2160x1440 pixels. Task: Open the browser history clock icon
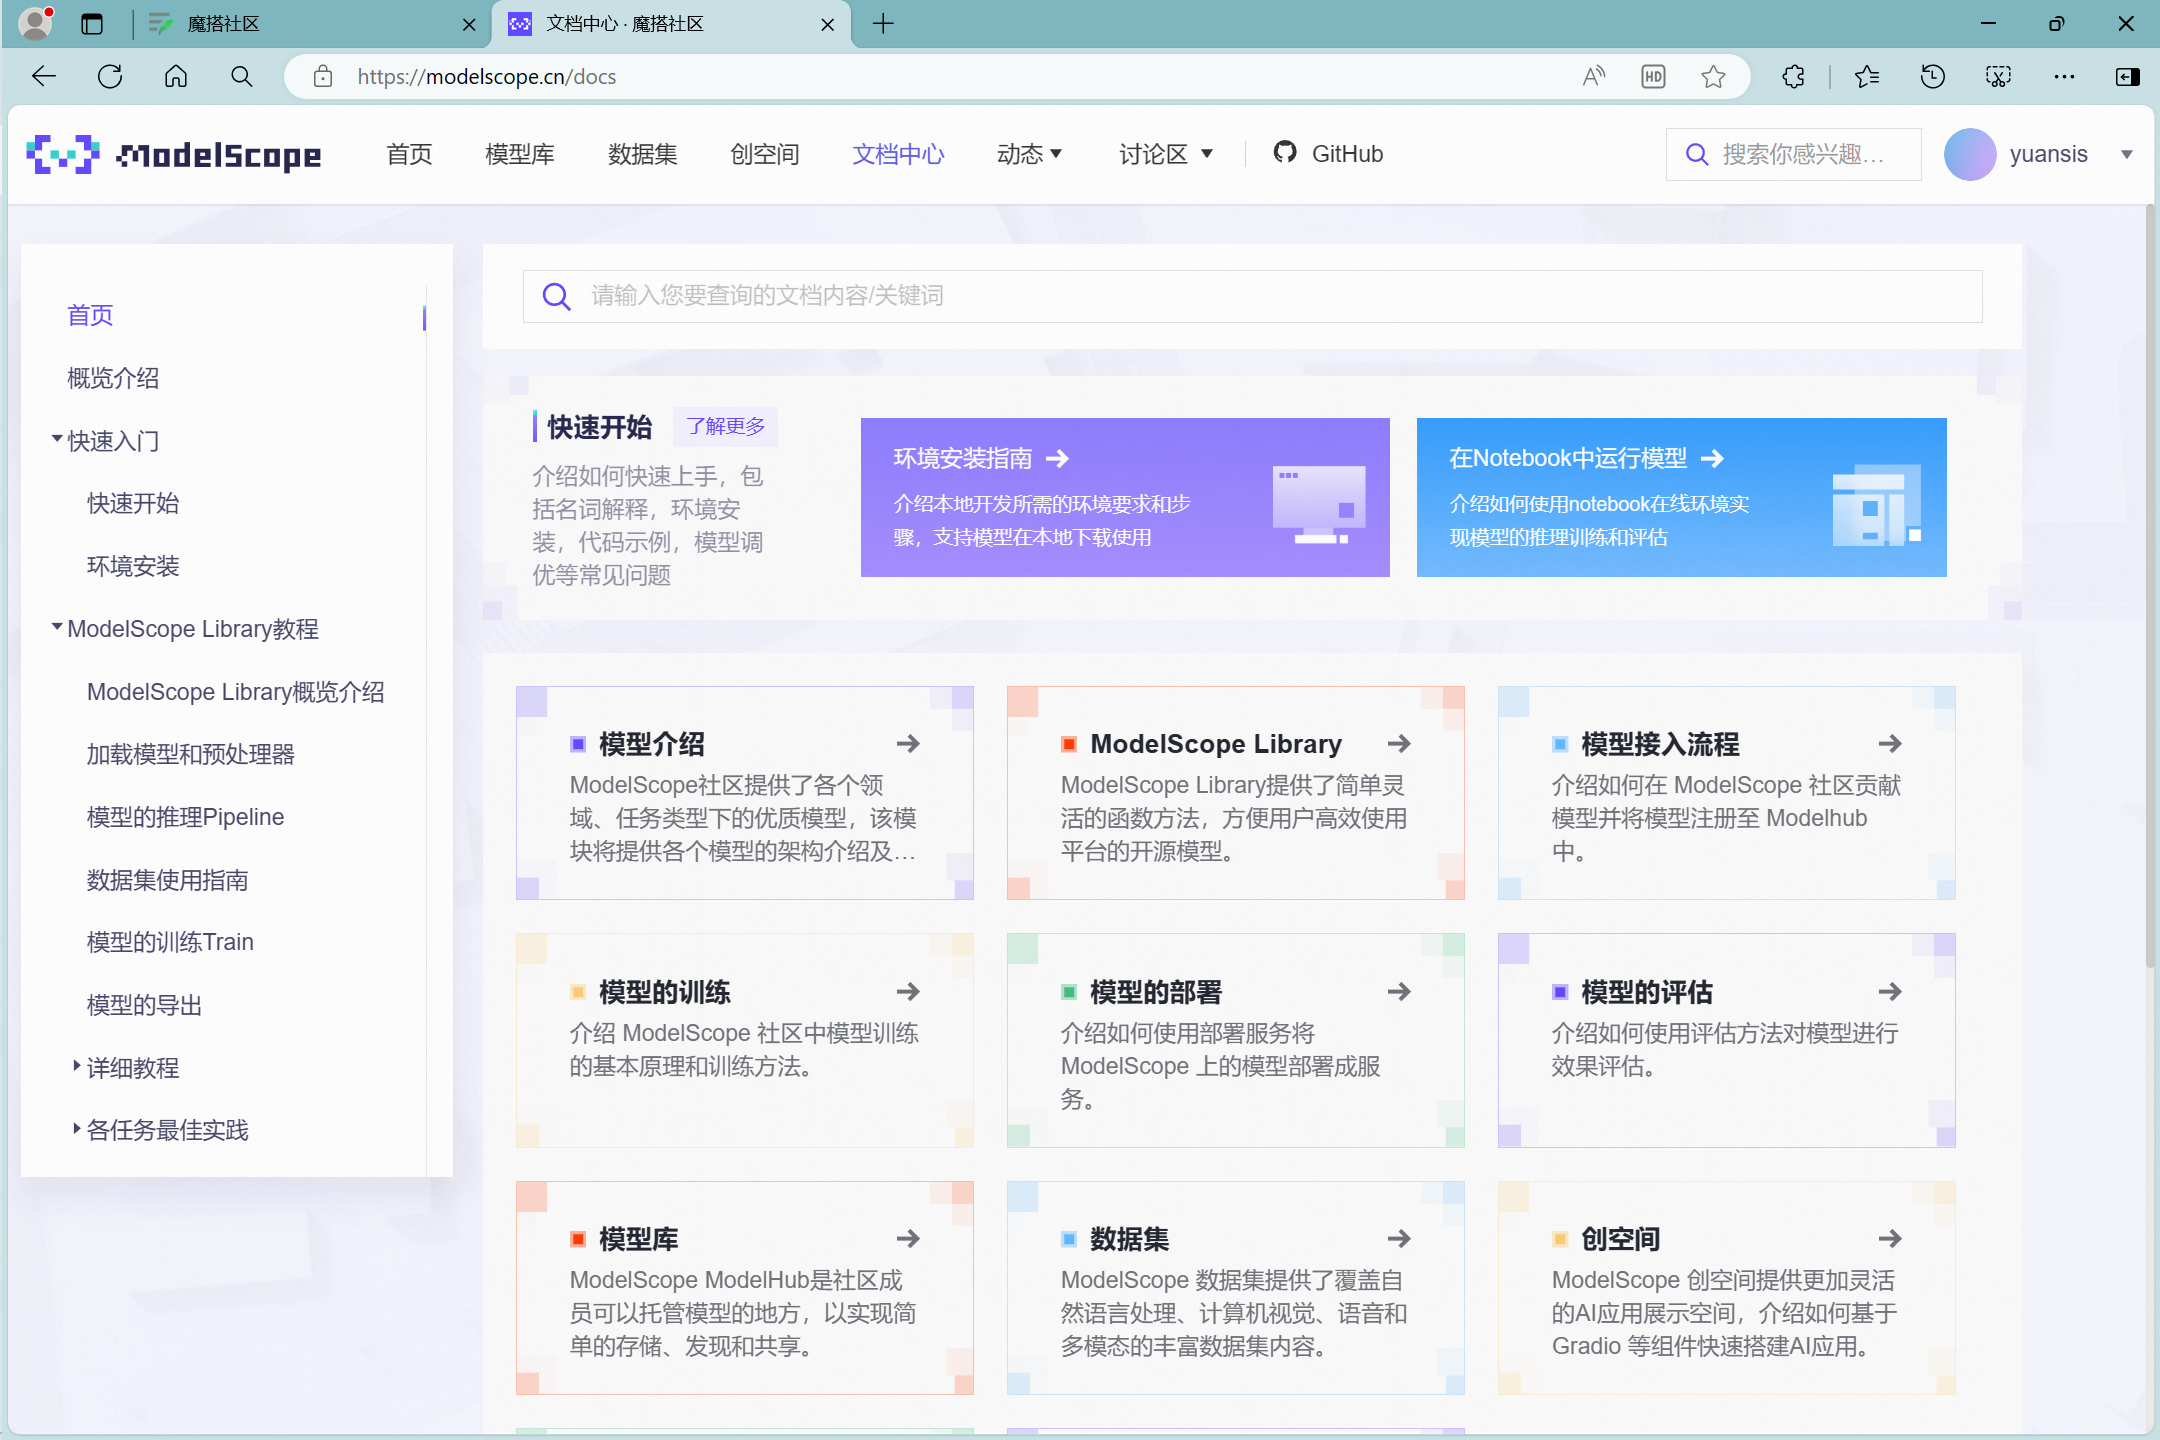[x=1932, y=77]
